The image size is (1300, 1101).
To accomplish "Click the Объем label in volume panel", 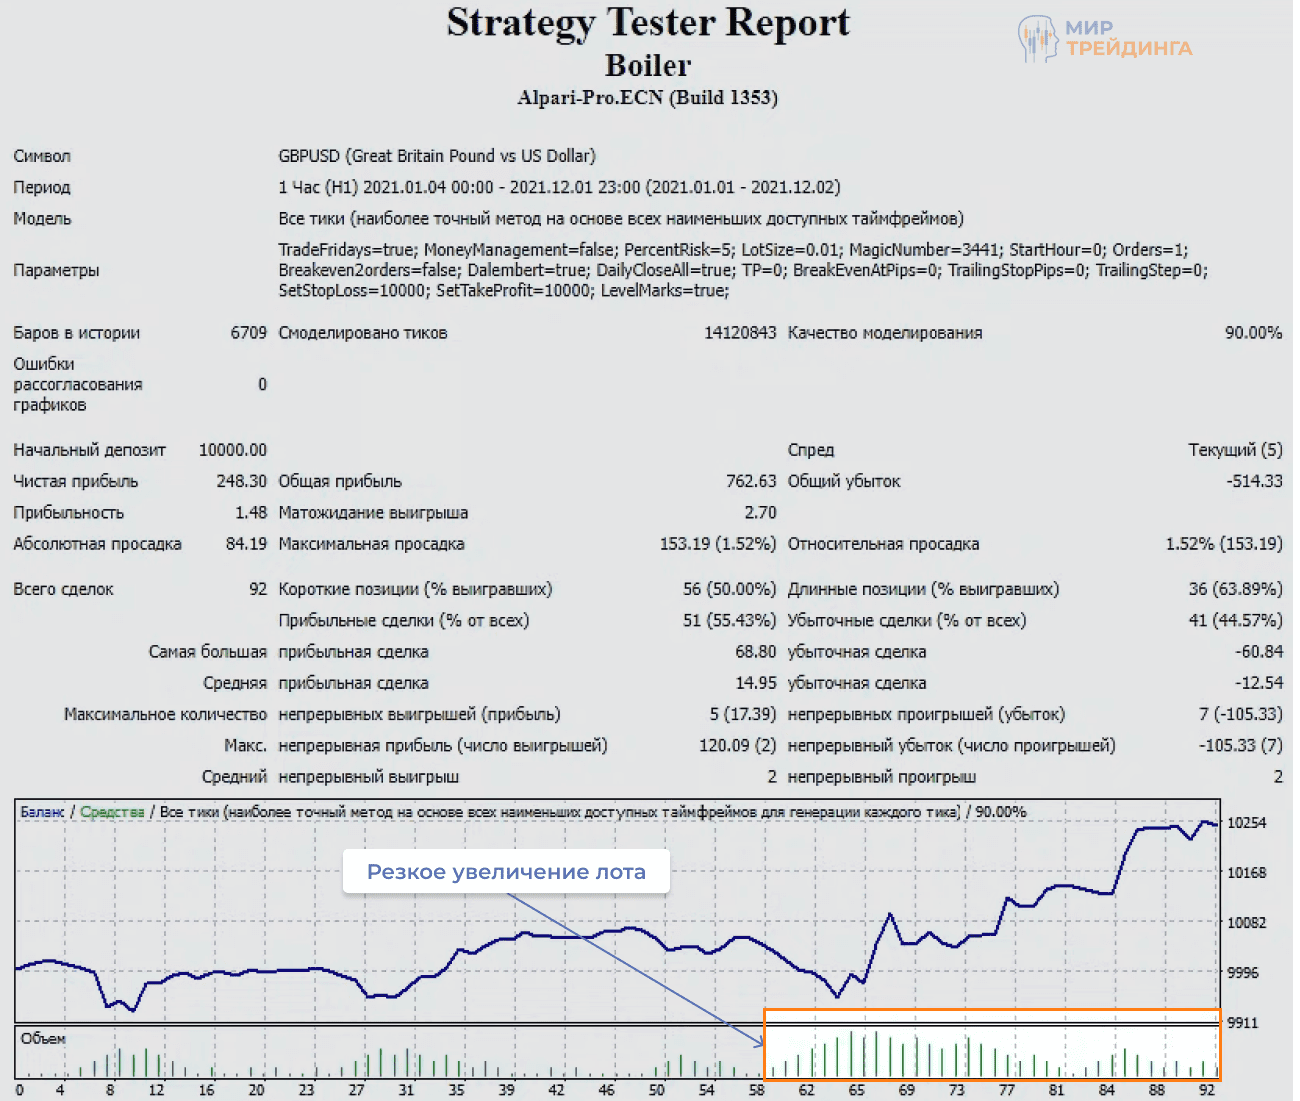I will click(x=43, y=1039).
